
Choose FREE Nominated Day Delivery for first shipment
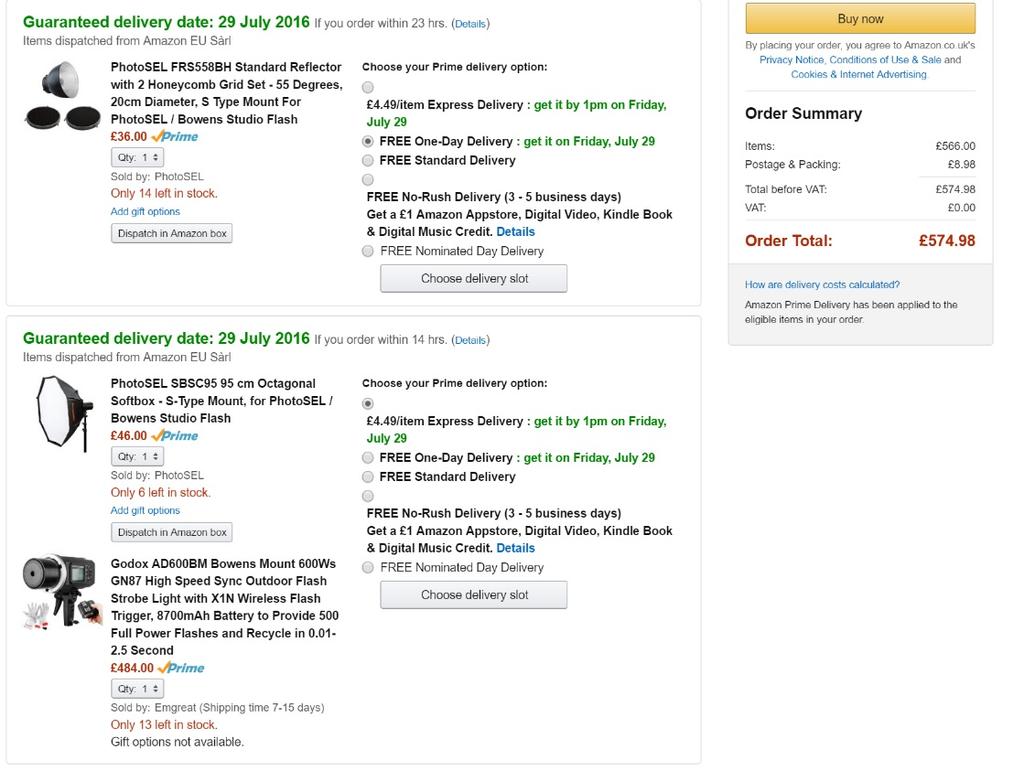[368, 251]
